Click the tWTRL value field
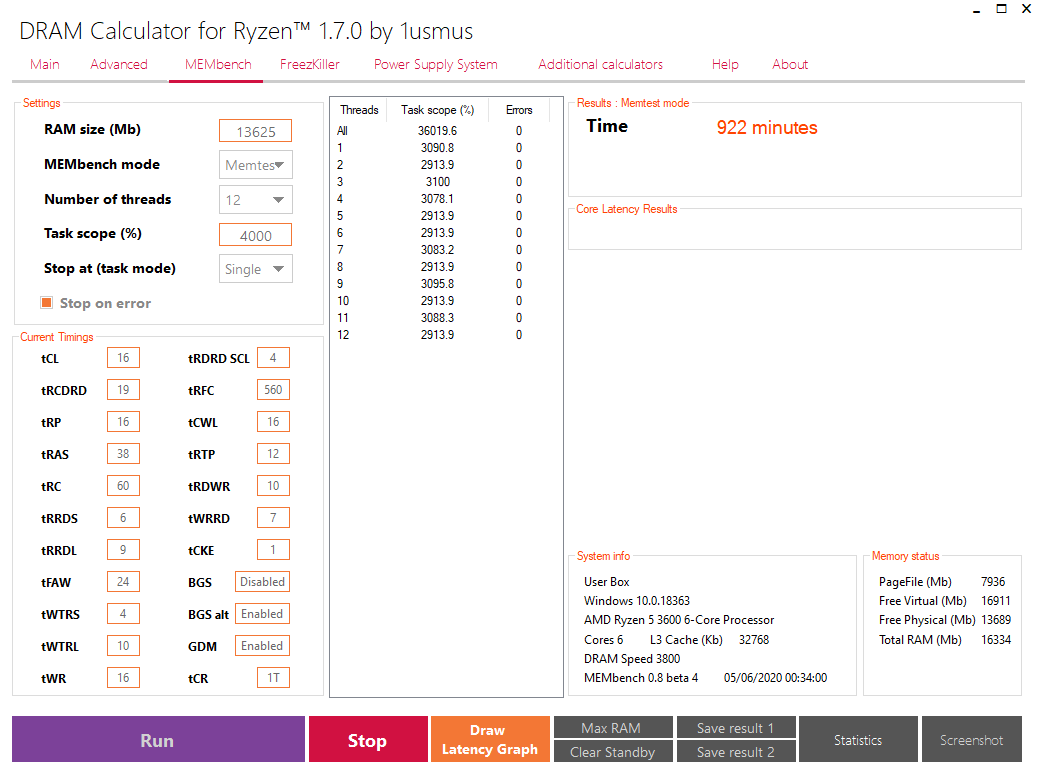Screen dimensions: 1040x780 click(x=123, y=645)
